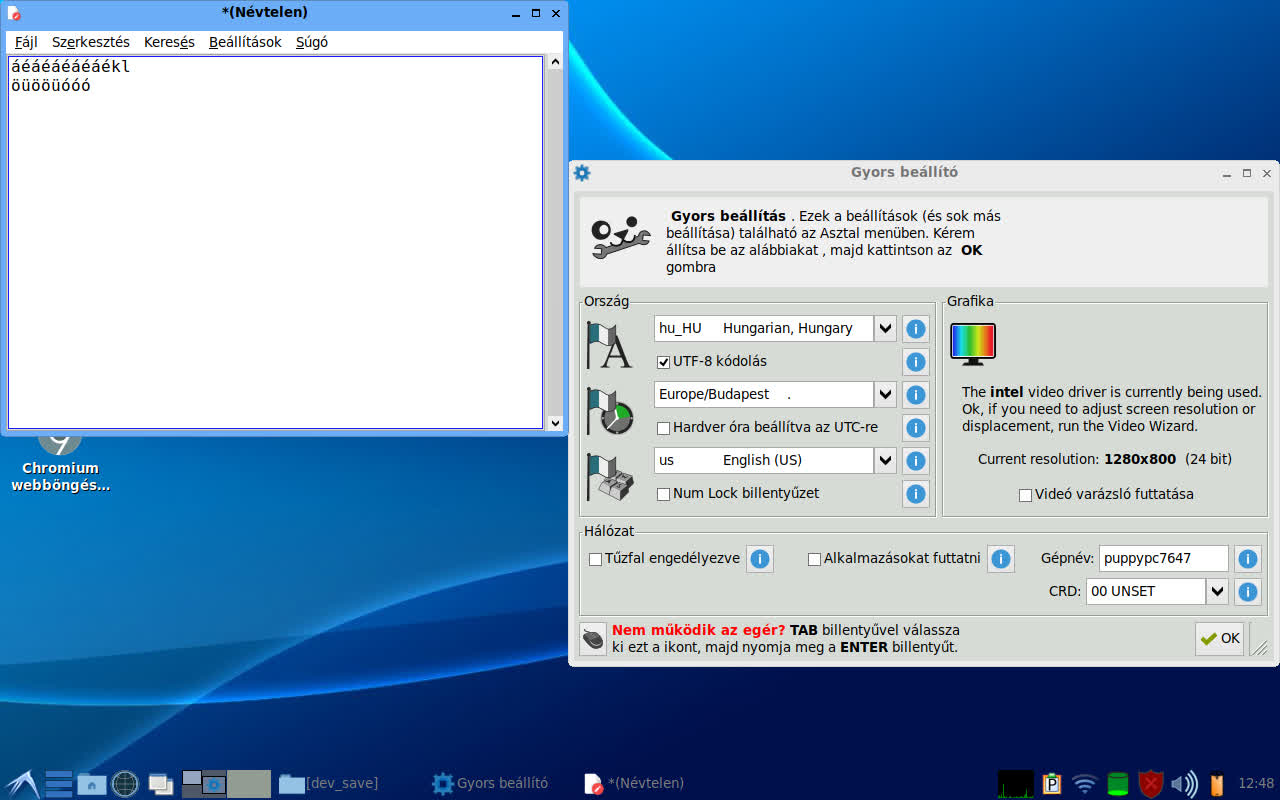Open the Fájl menu in text editor
Image resolution: width=1280 pixels, height=800 pixels.
coord(26,42)
